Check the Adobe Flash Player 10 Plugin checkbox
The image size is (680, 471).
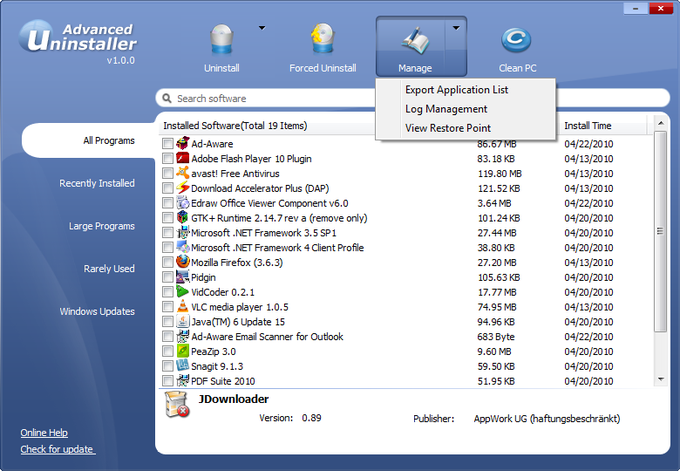167,158
